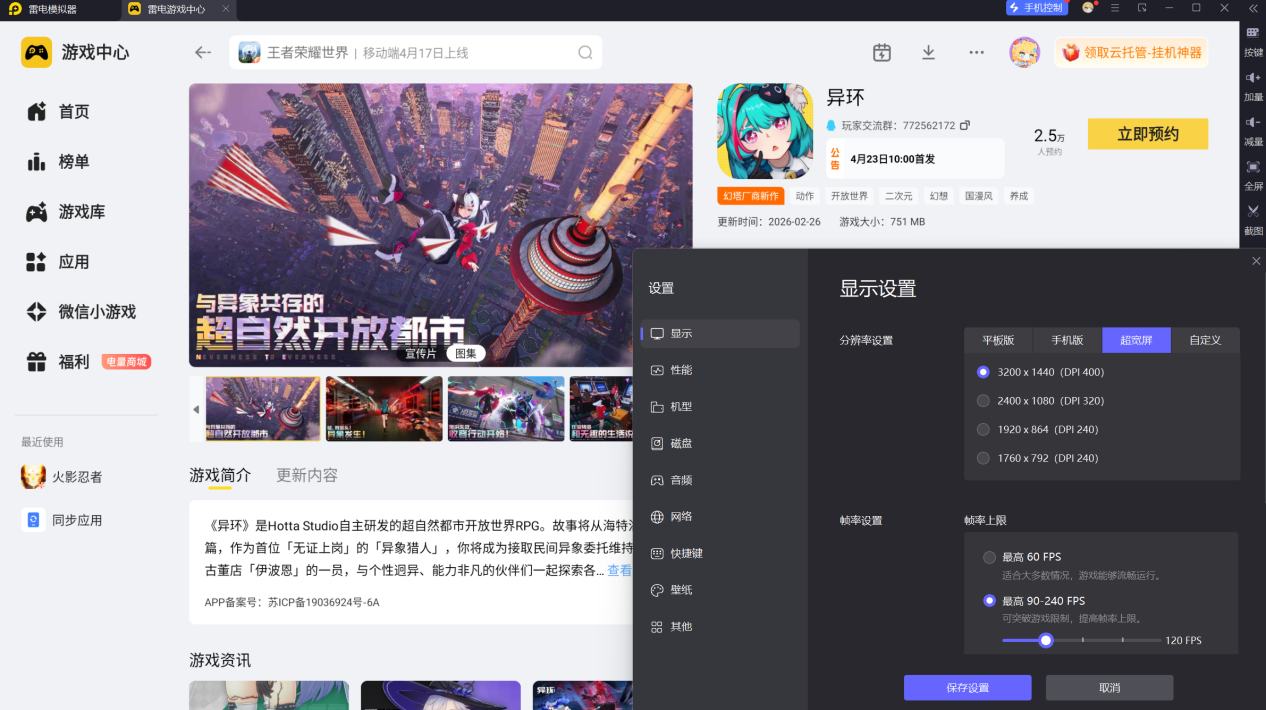Open 游戏库 game library
Viewport: 1266px width, 710px height.
(x=66, y=212)
